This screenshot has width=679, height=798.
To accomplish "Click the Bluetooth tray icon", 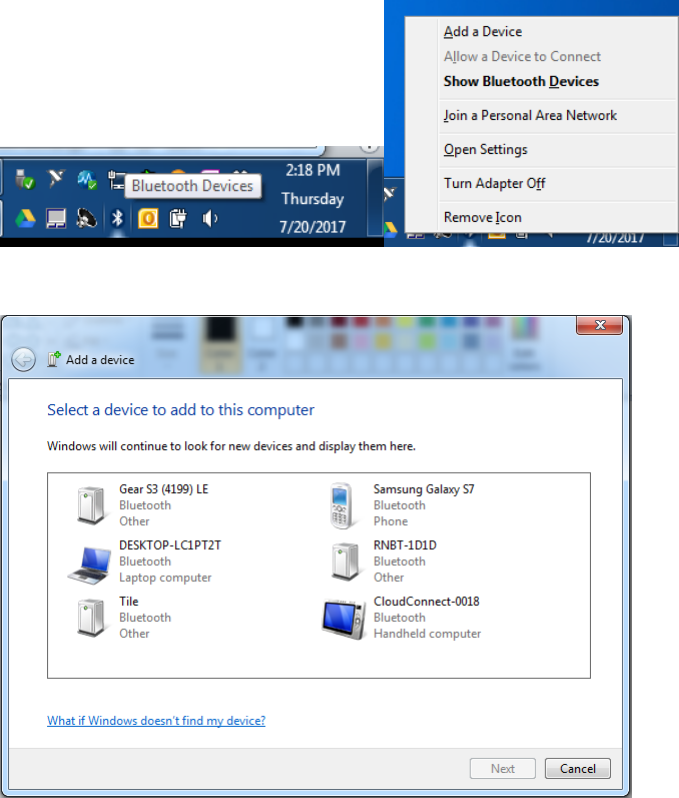I will pos(118,218).
